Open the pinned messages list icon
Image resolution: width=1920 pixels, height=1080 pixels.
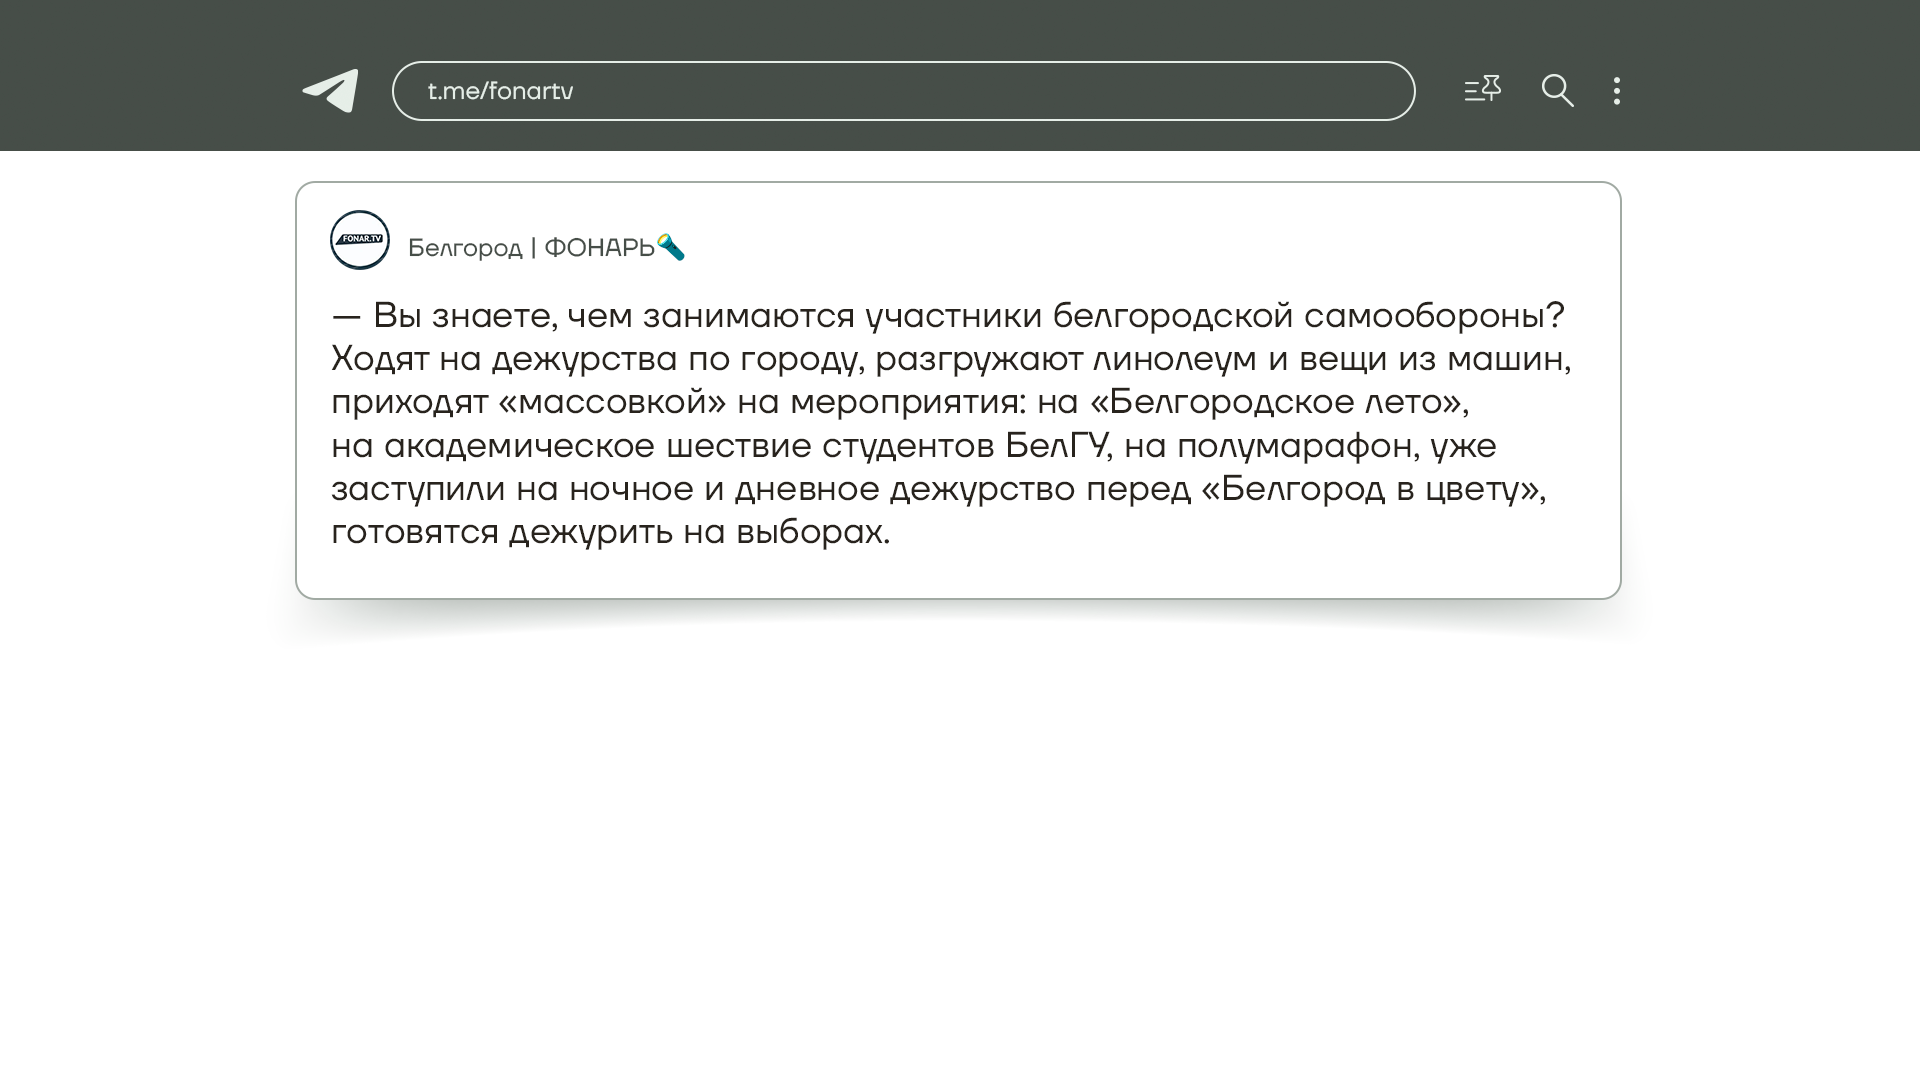pyautogui.click(x=1482, y=90)
